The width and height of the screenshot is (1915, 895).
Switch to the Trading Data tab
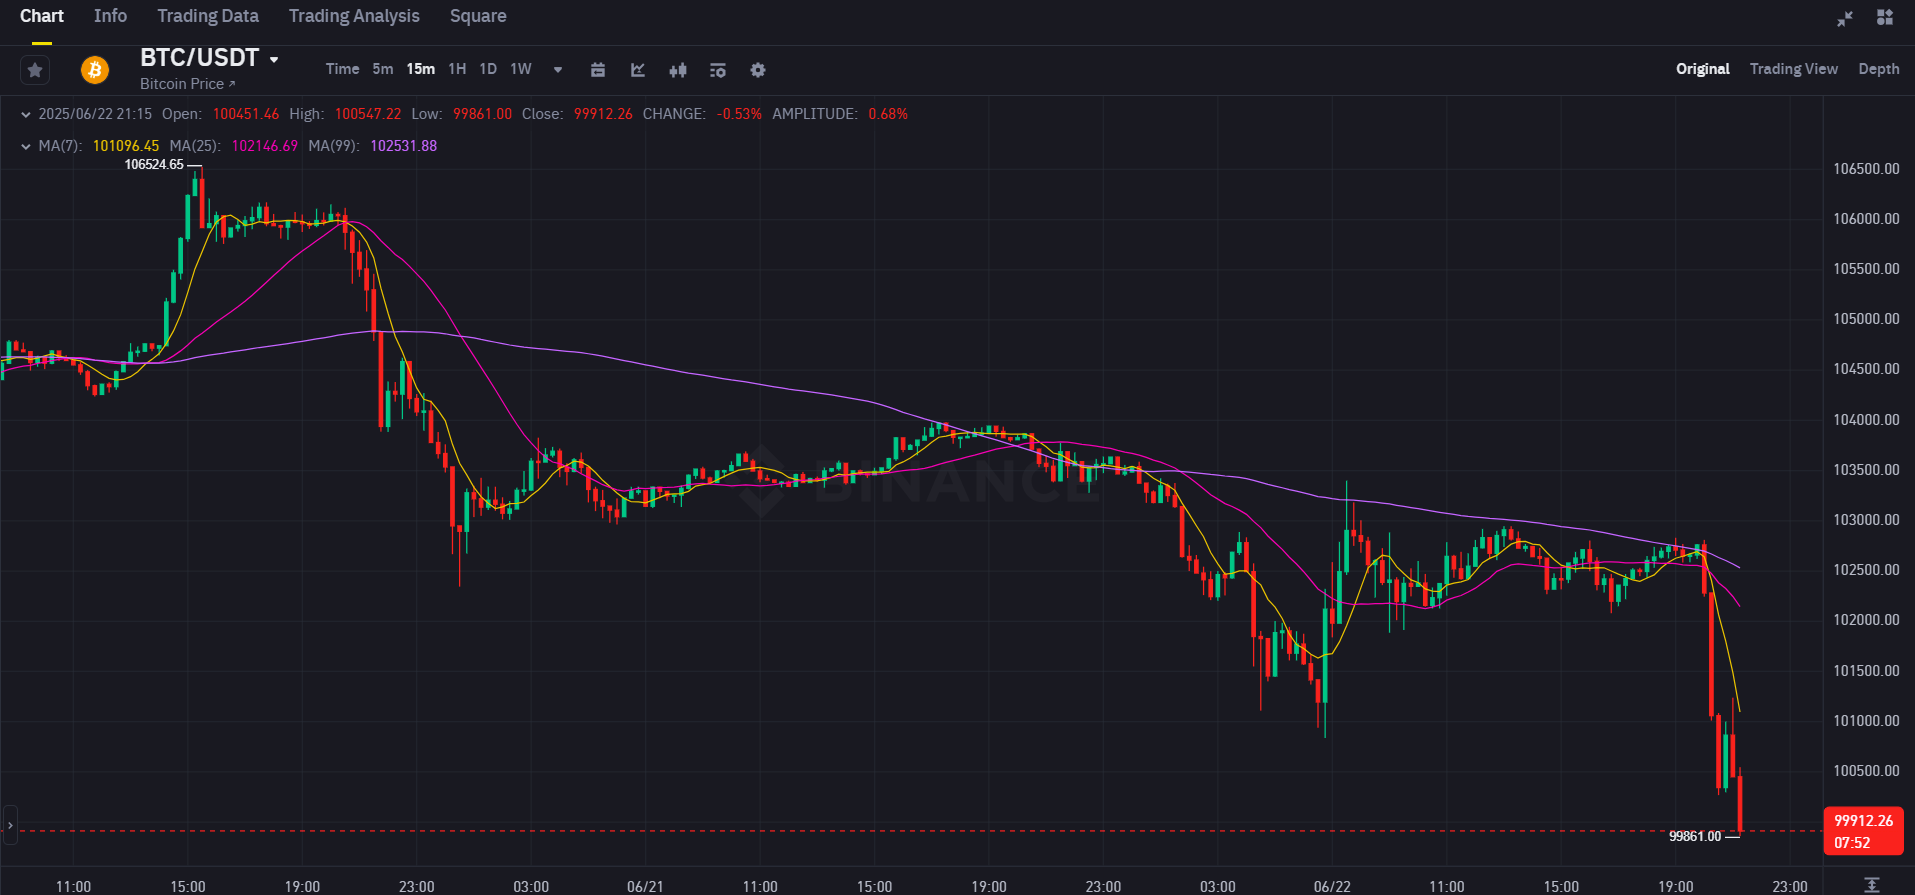click(x=208, y=16)
